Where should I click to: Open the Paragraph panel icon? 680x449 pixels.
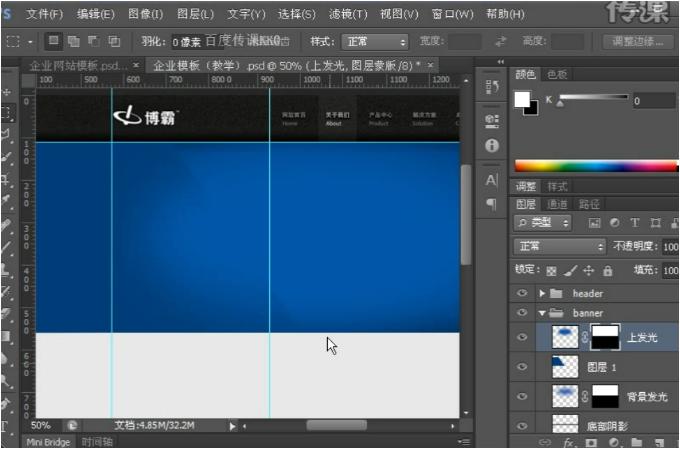492,204
